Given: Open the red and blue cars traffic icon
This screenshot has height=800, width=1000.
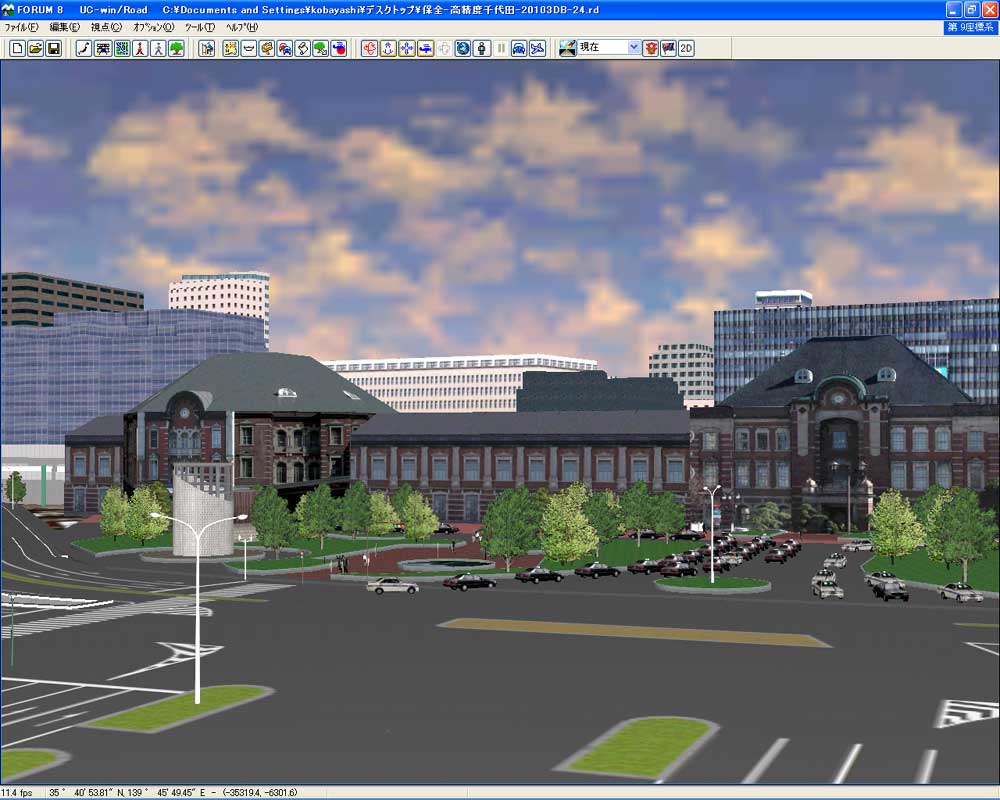Looking at the screenshot, I should click(x=285, y=48).
